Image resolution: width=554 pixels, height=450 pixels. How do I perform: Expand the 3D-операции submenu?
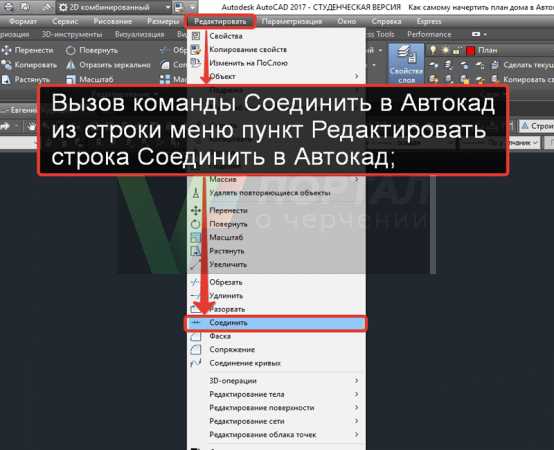point(276,381)
